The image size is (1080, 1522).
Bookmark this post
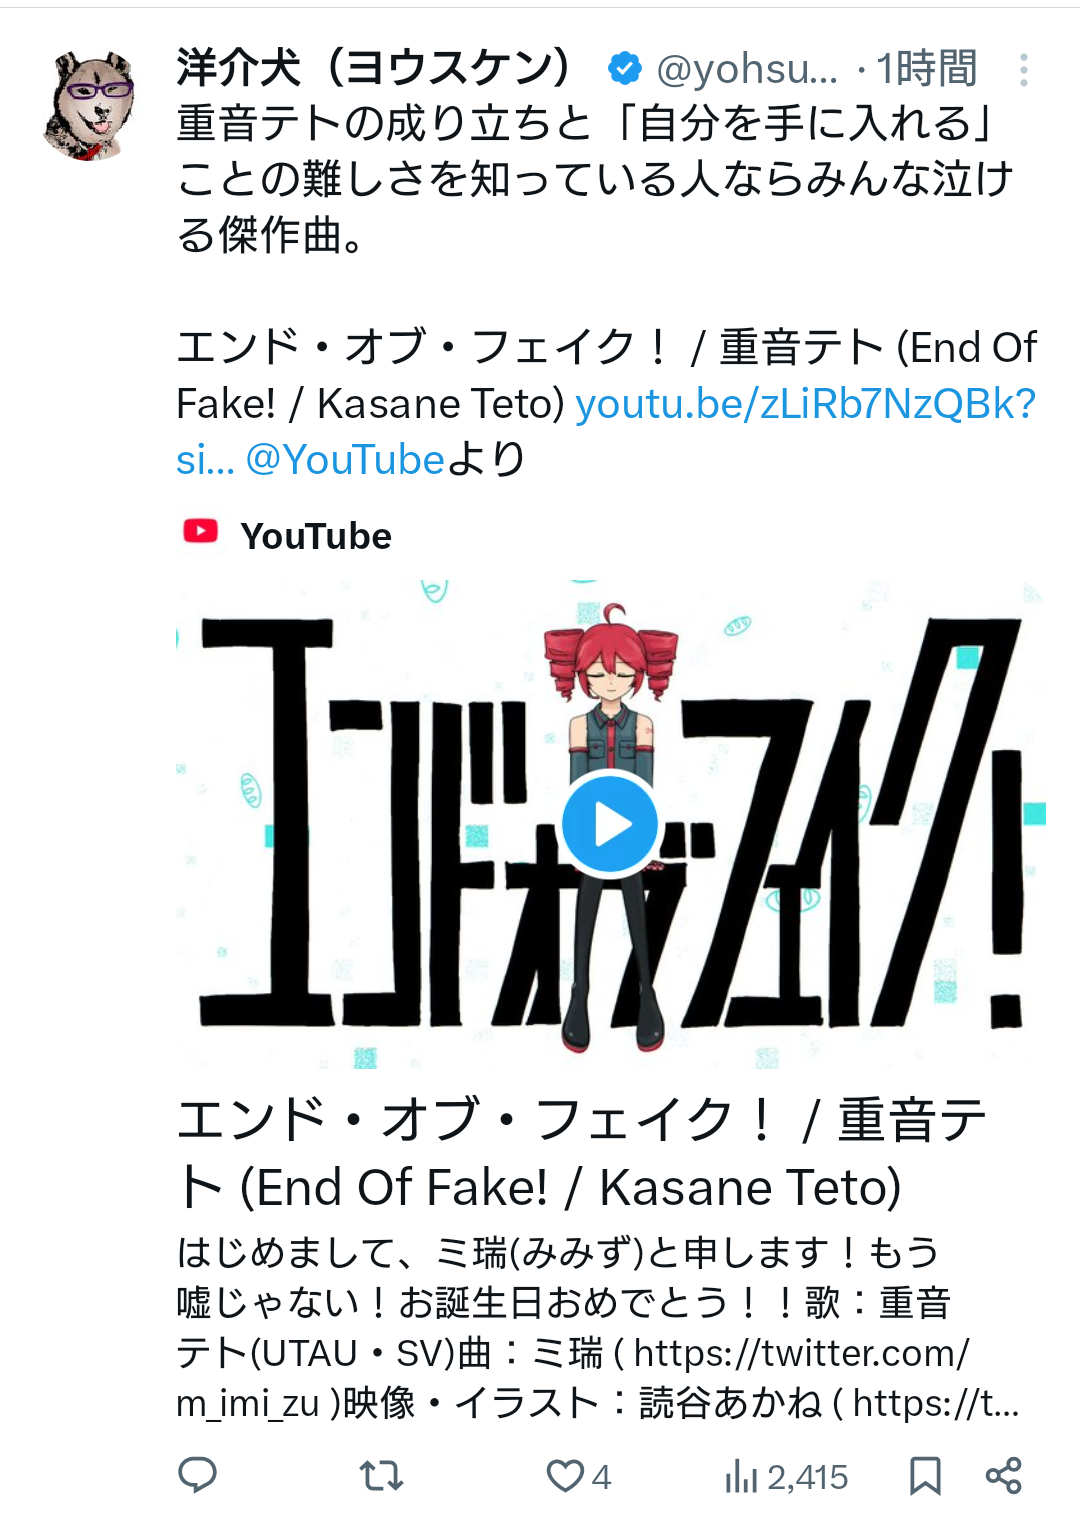click(925, 1476)
